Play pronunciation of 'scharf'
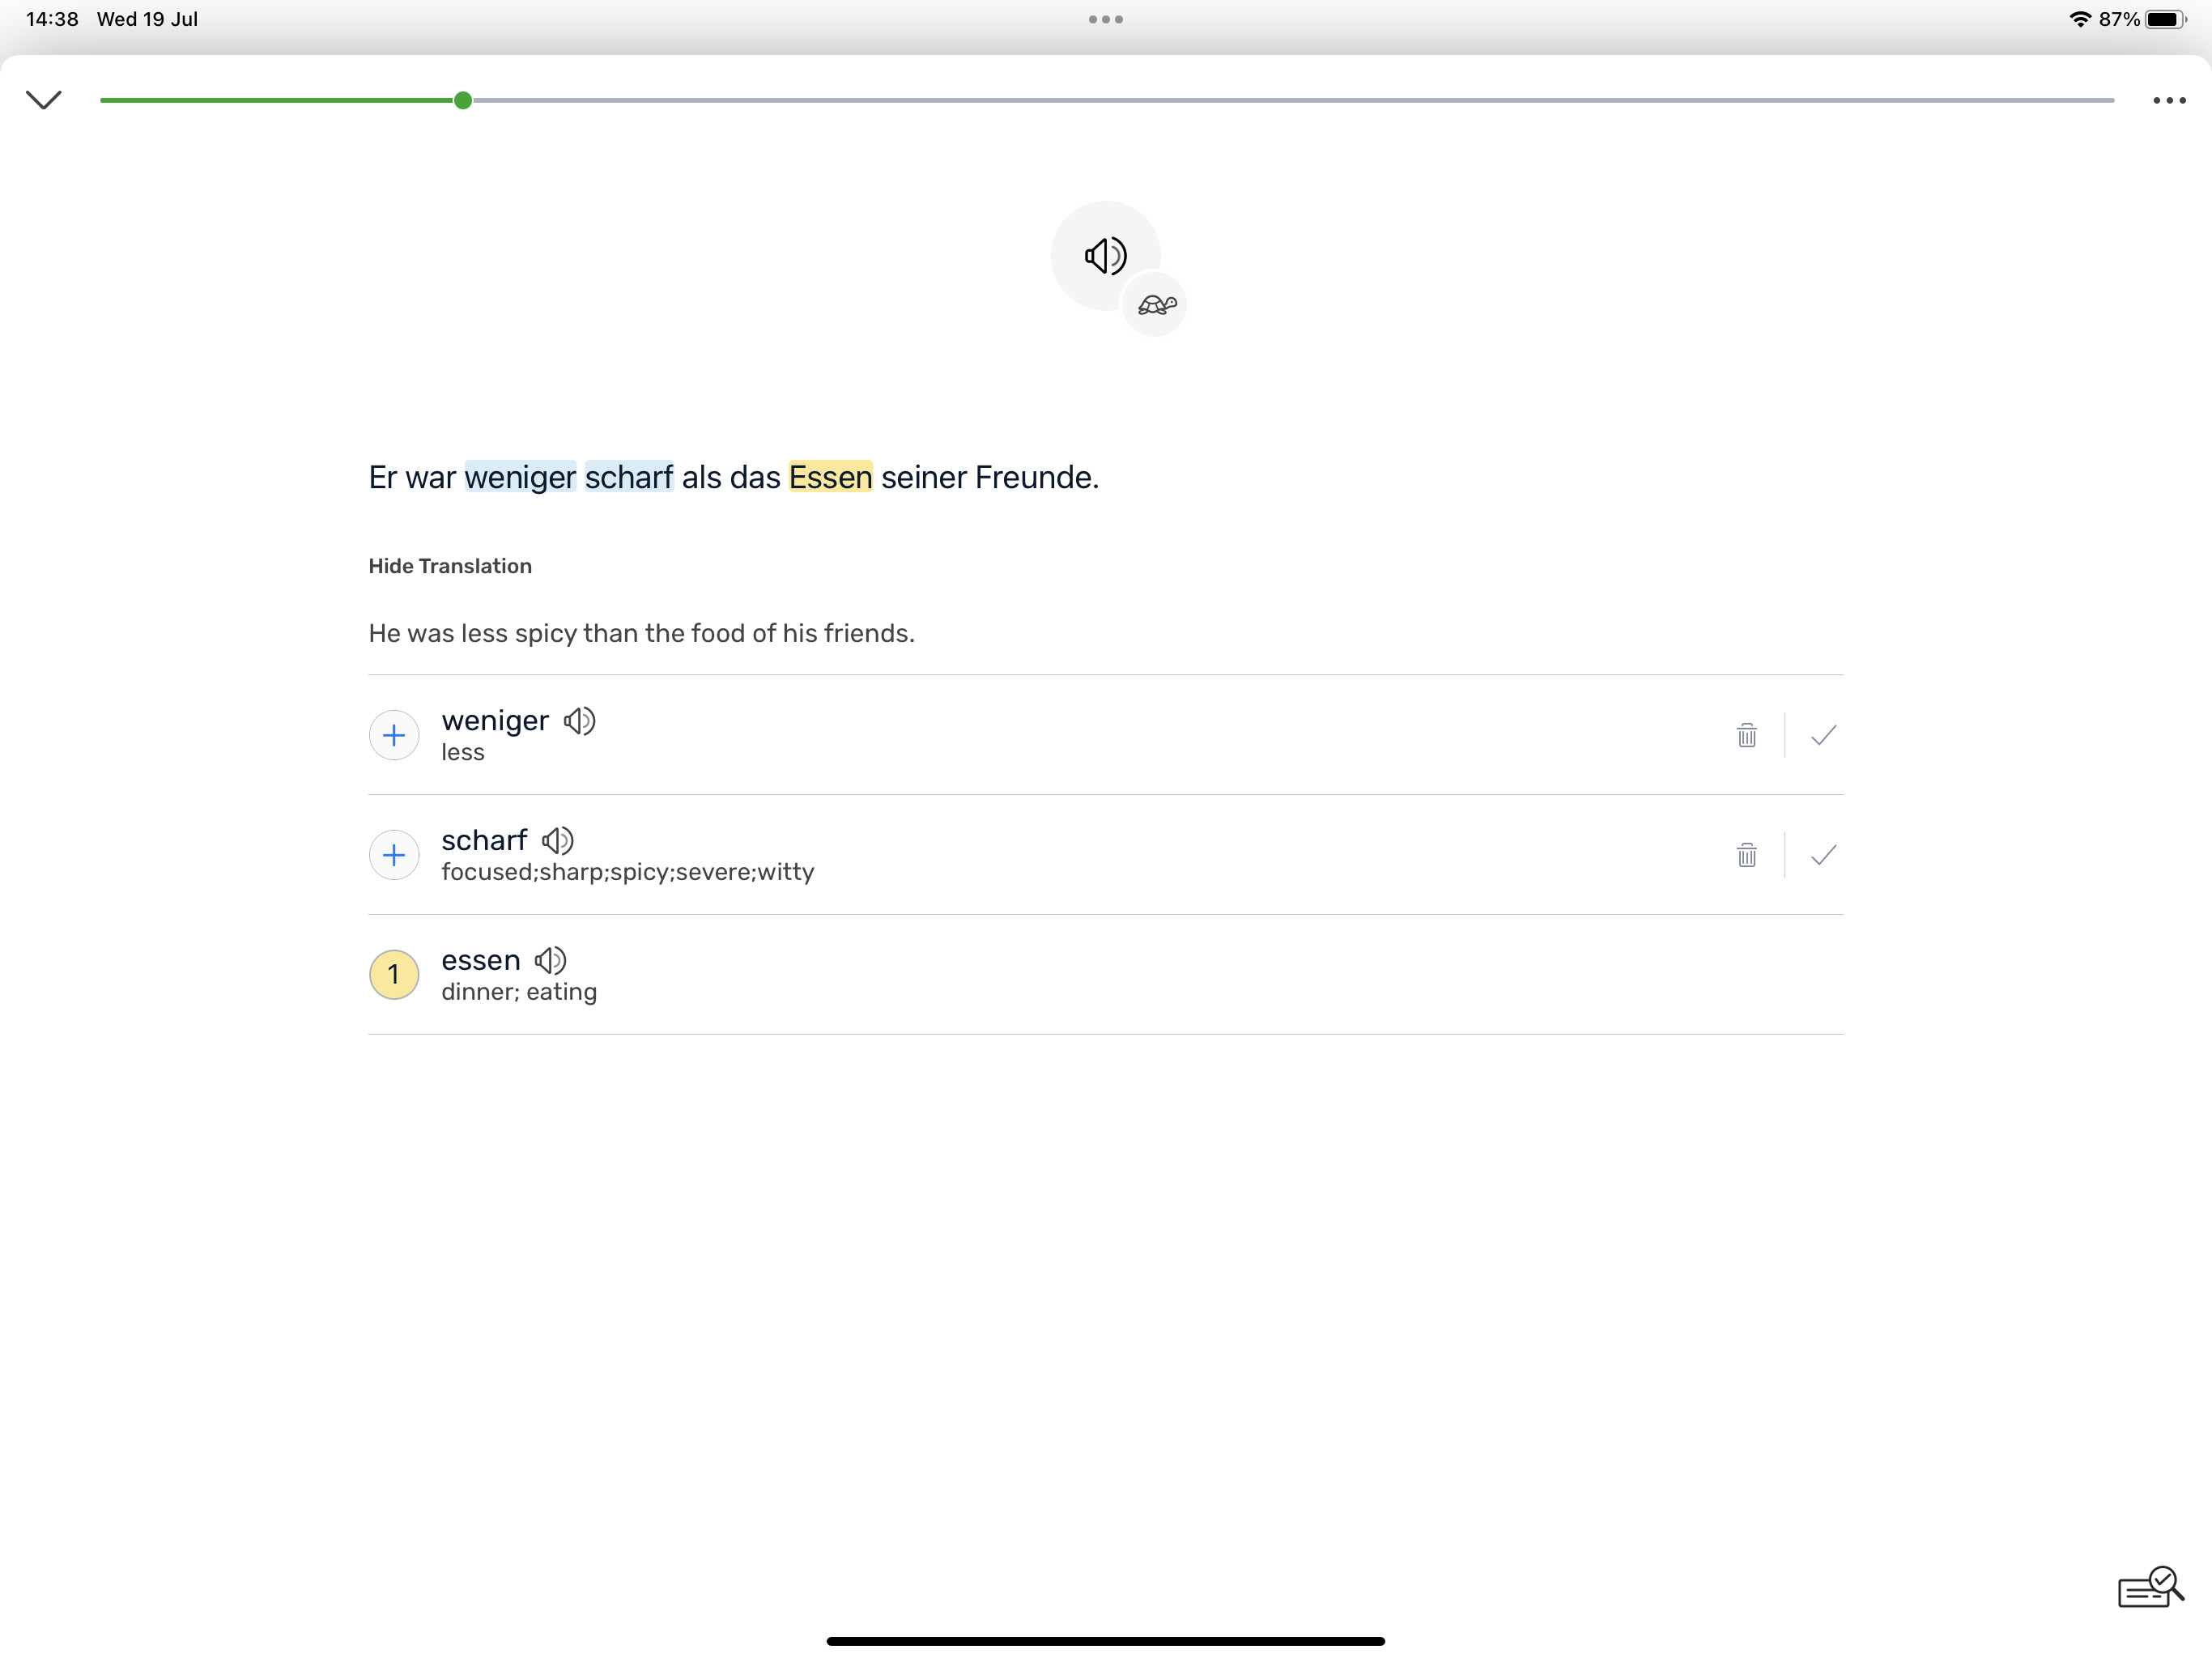Screen dimensions: 2212x1658 [558, 841]
